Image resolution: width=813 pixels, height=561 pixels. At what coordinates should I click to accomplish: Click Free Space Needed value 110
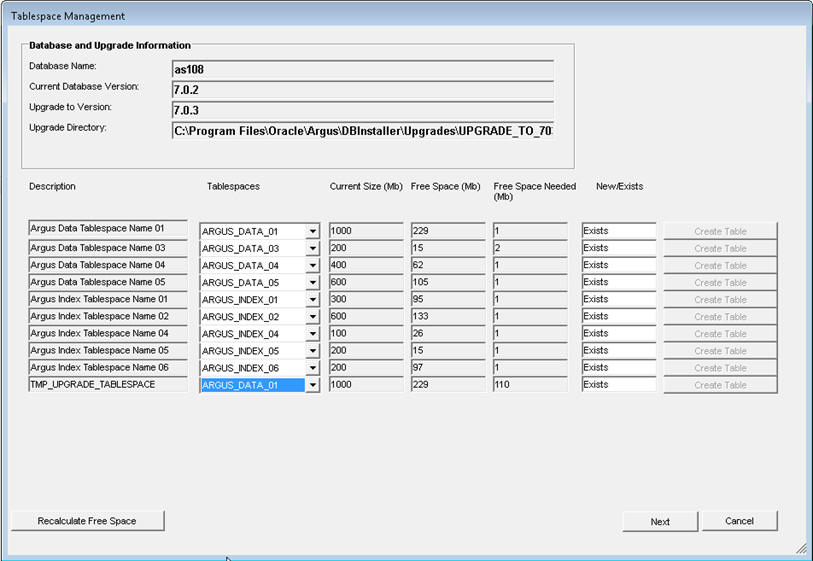530,384
